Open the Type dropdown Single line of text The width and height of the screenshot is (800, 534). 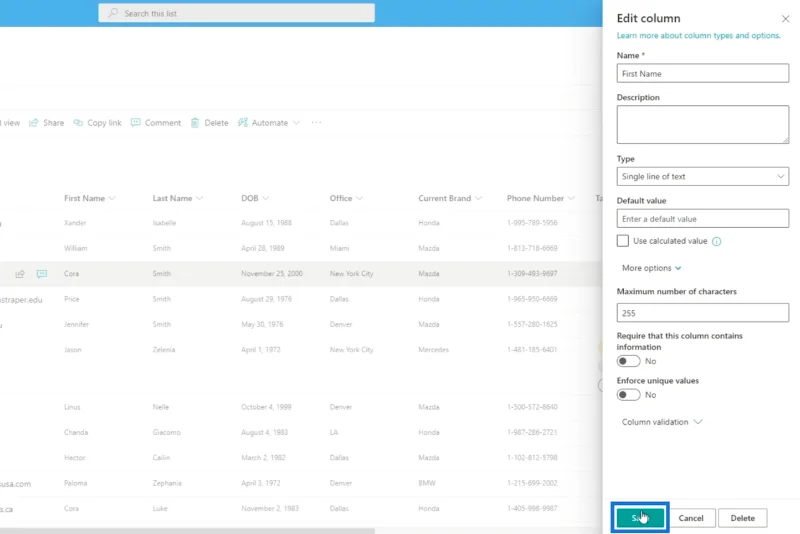tap(703, 176)
